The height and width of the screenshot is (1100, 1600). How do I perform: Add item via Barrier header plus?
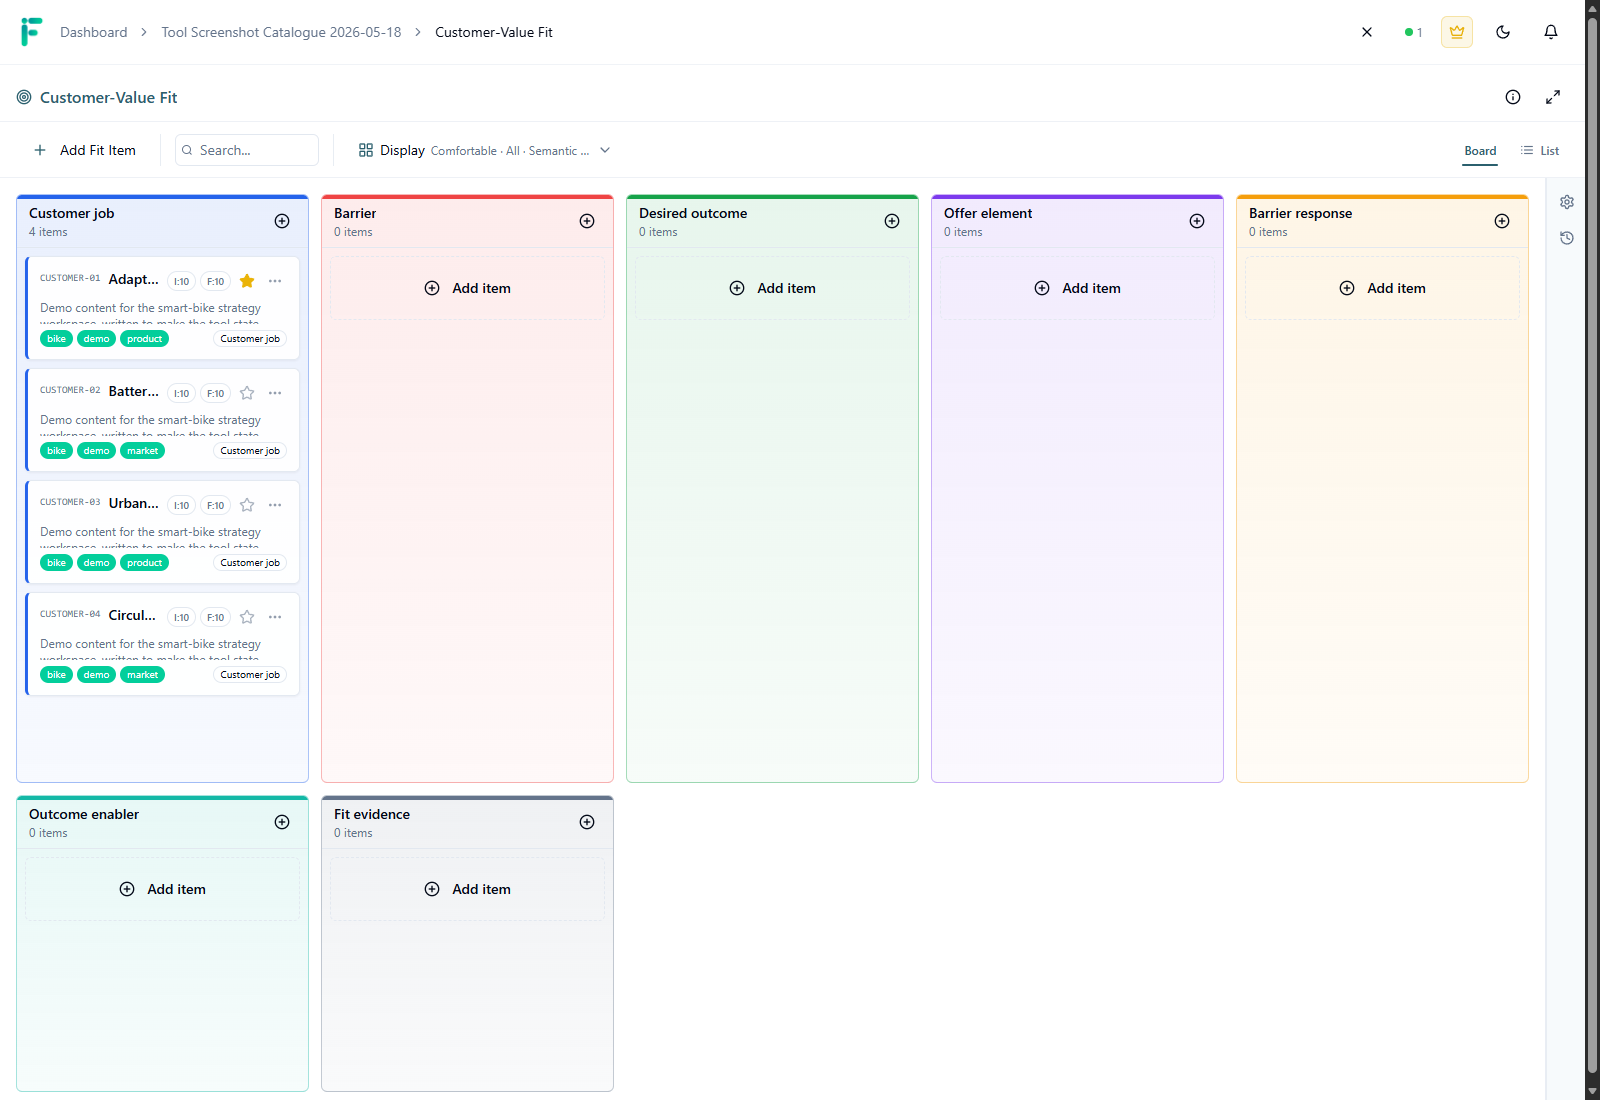(587, 221)
